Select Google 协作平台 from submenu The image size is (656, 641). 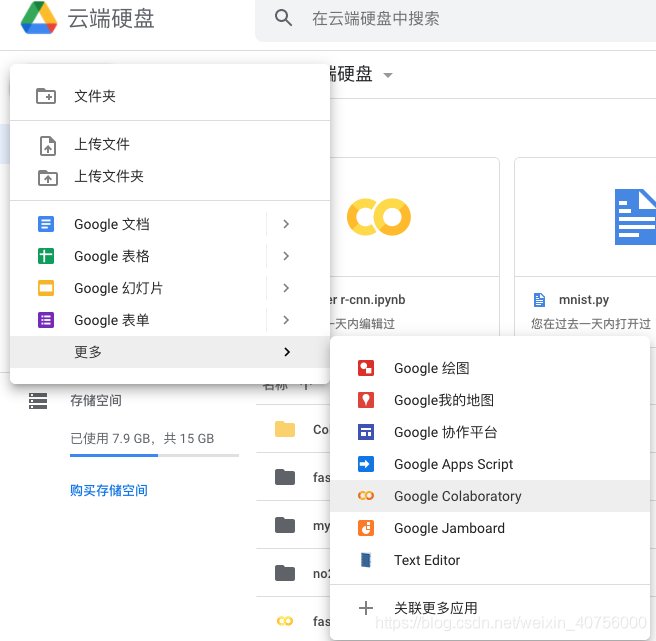pos(490,432)
